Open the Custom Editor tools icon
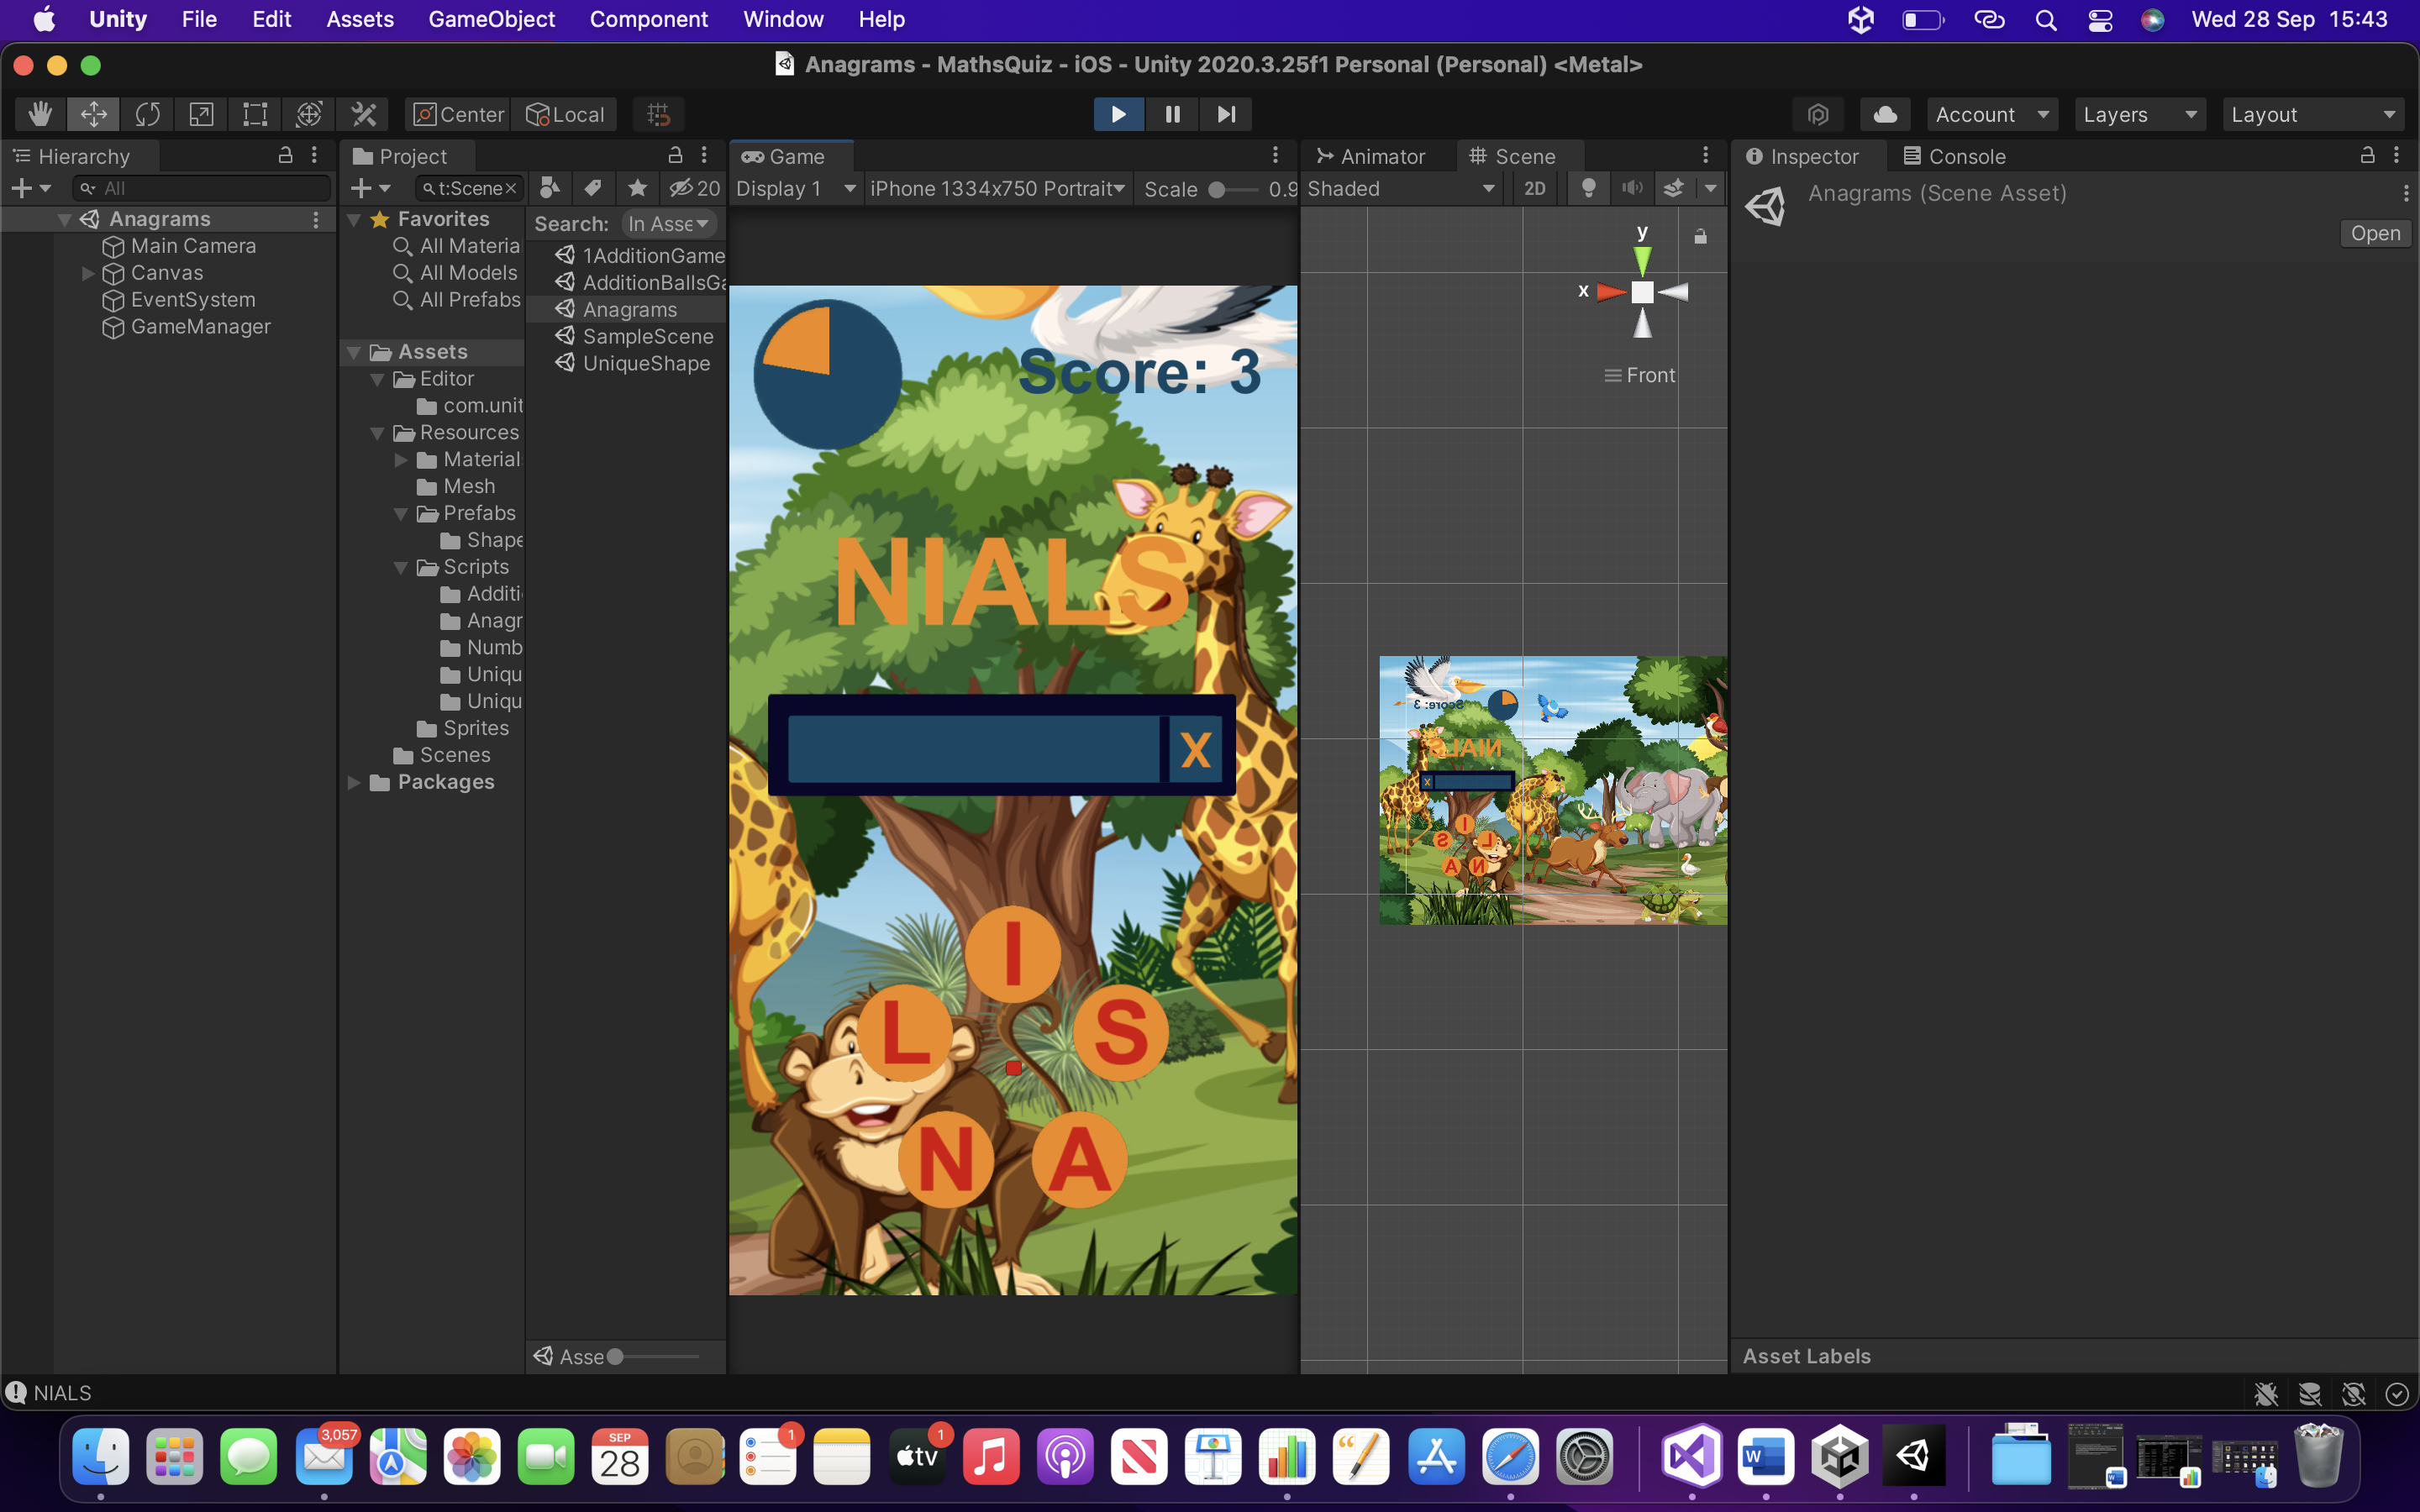 363,114
